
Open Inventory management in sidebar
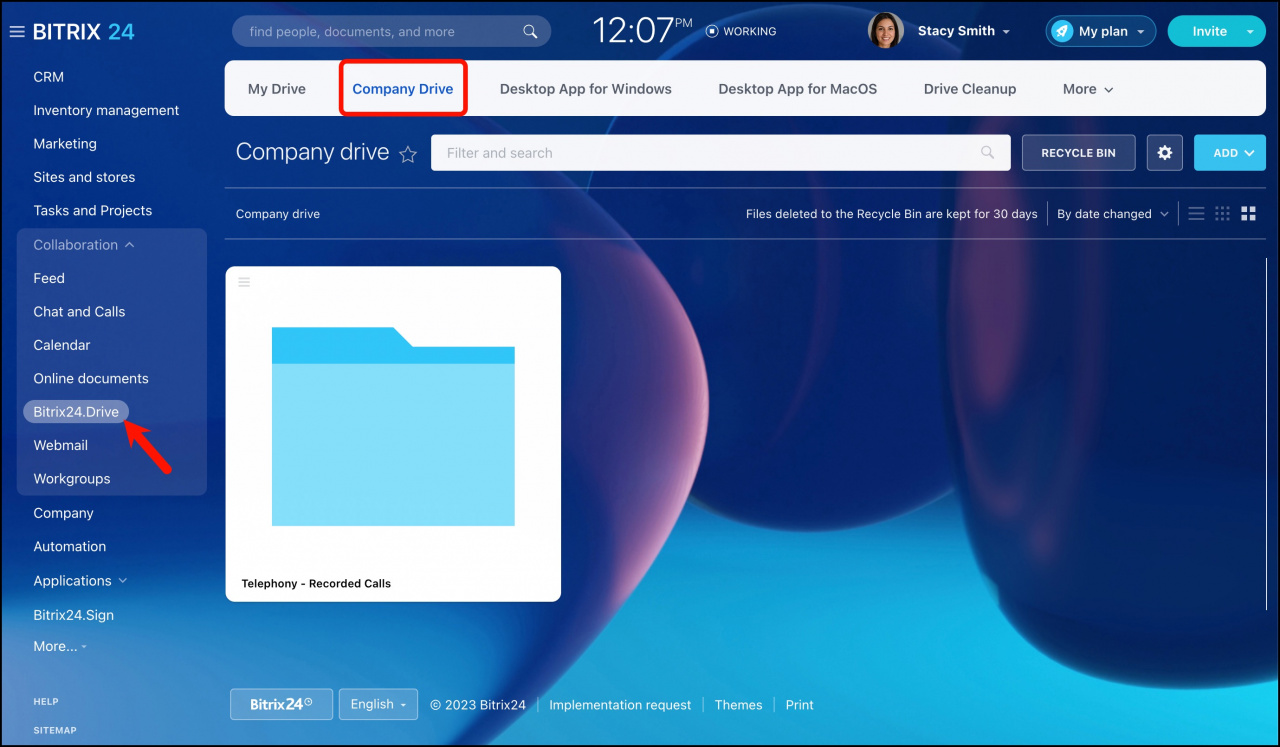point(106,110)
